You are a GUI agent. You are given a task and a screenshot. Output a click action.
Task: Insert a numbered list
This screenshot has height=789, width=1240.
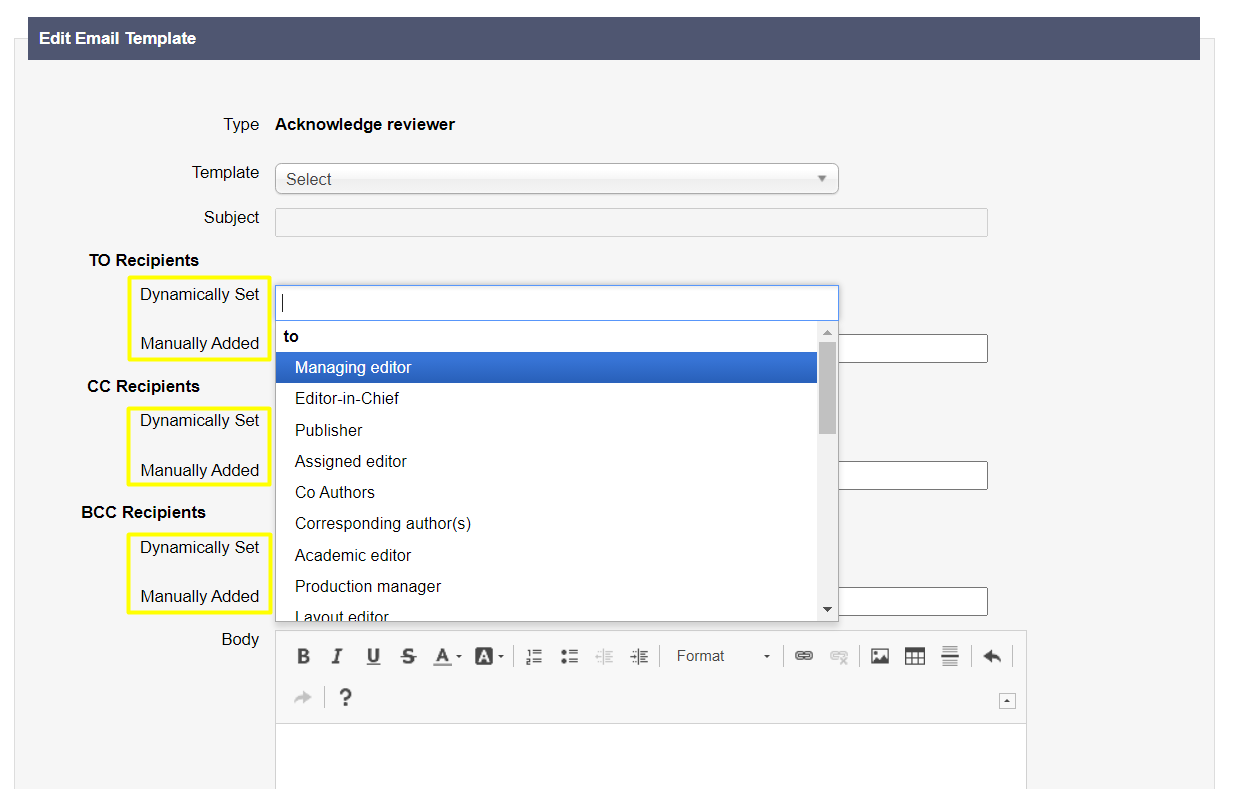(x=534, y=657)
